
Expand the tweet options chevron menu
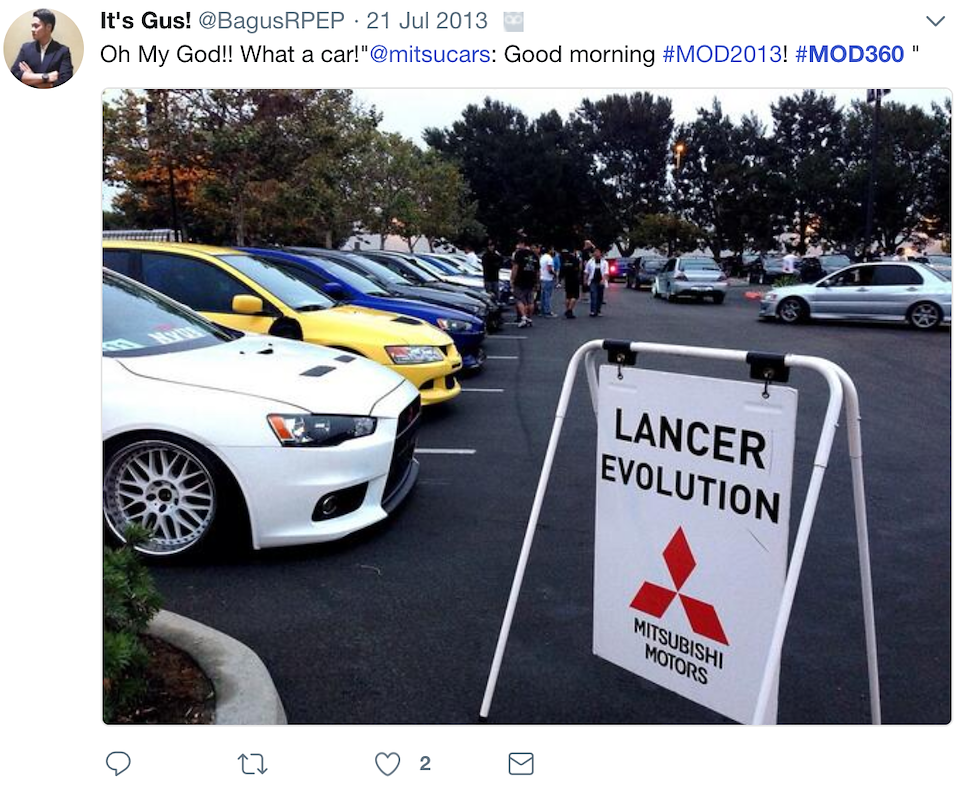click(x=936, y=21)
